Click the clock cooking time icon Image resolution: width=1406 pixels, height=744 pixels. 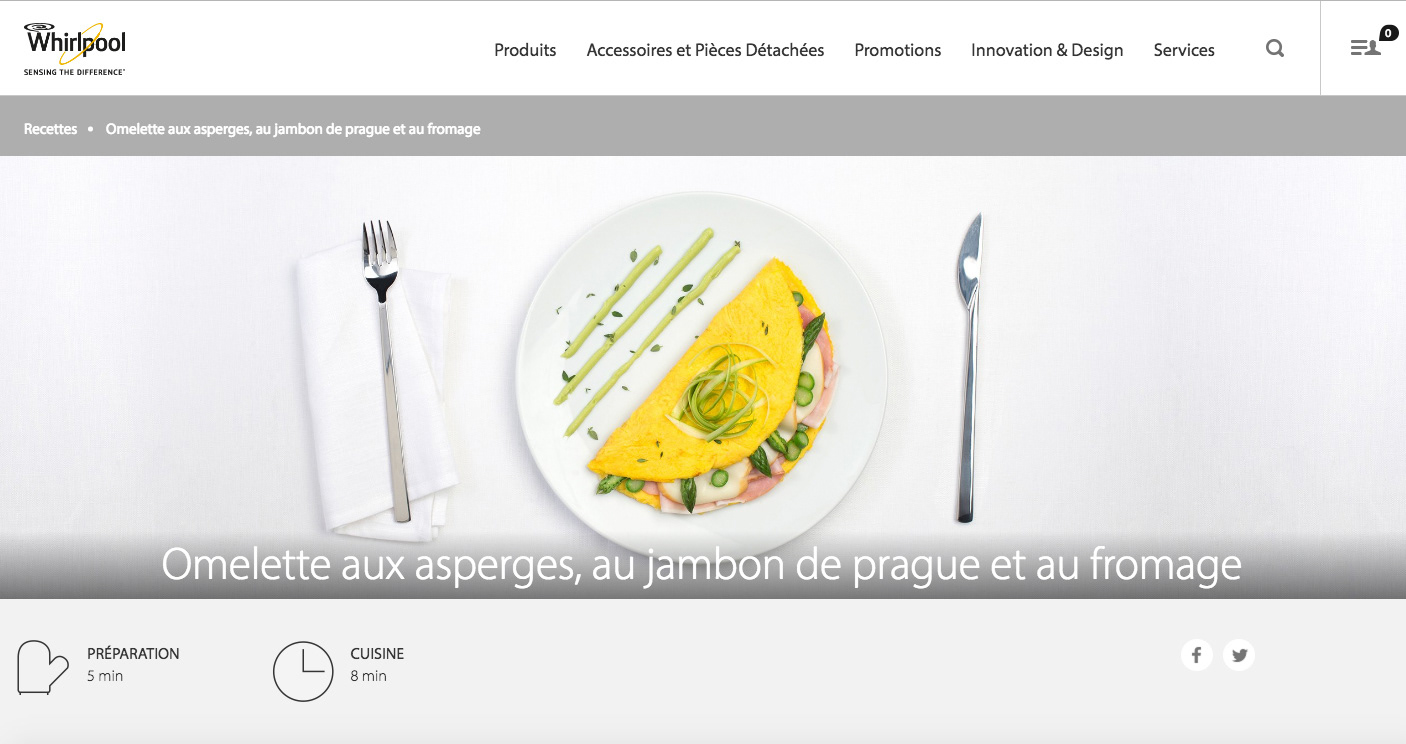point(303,671)
